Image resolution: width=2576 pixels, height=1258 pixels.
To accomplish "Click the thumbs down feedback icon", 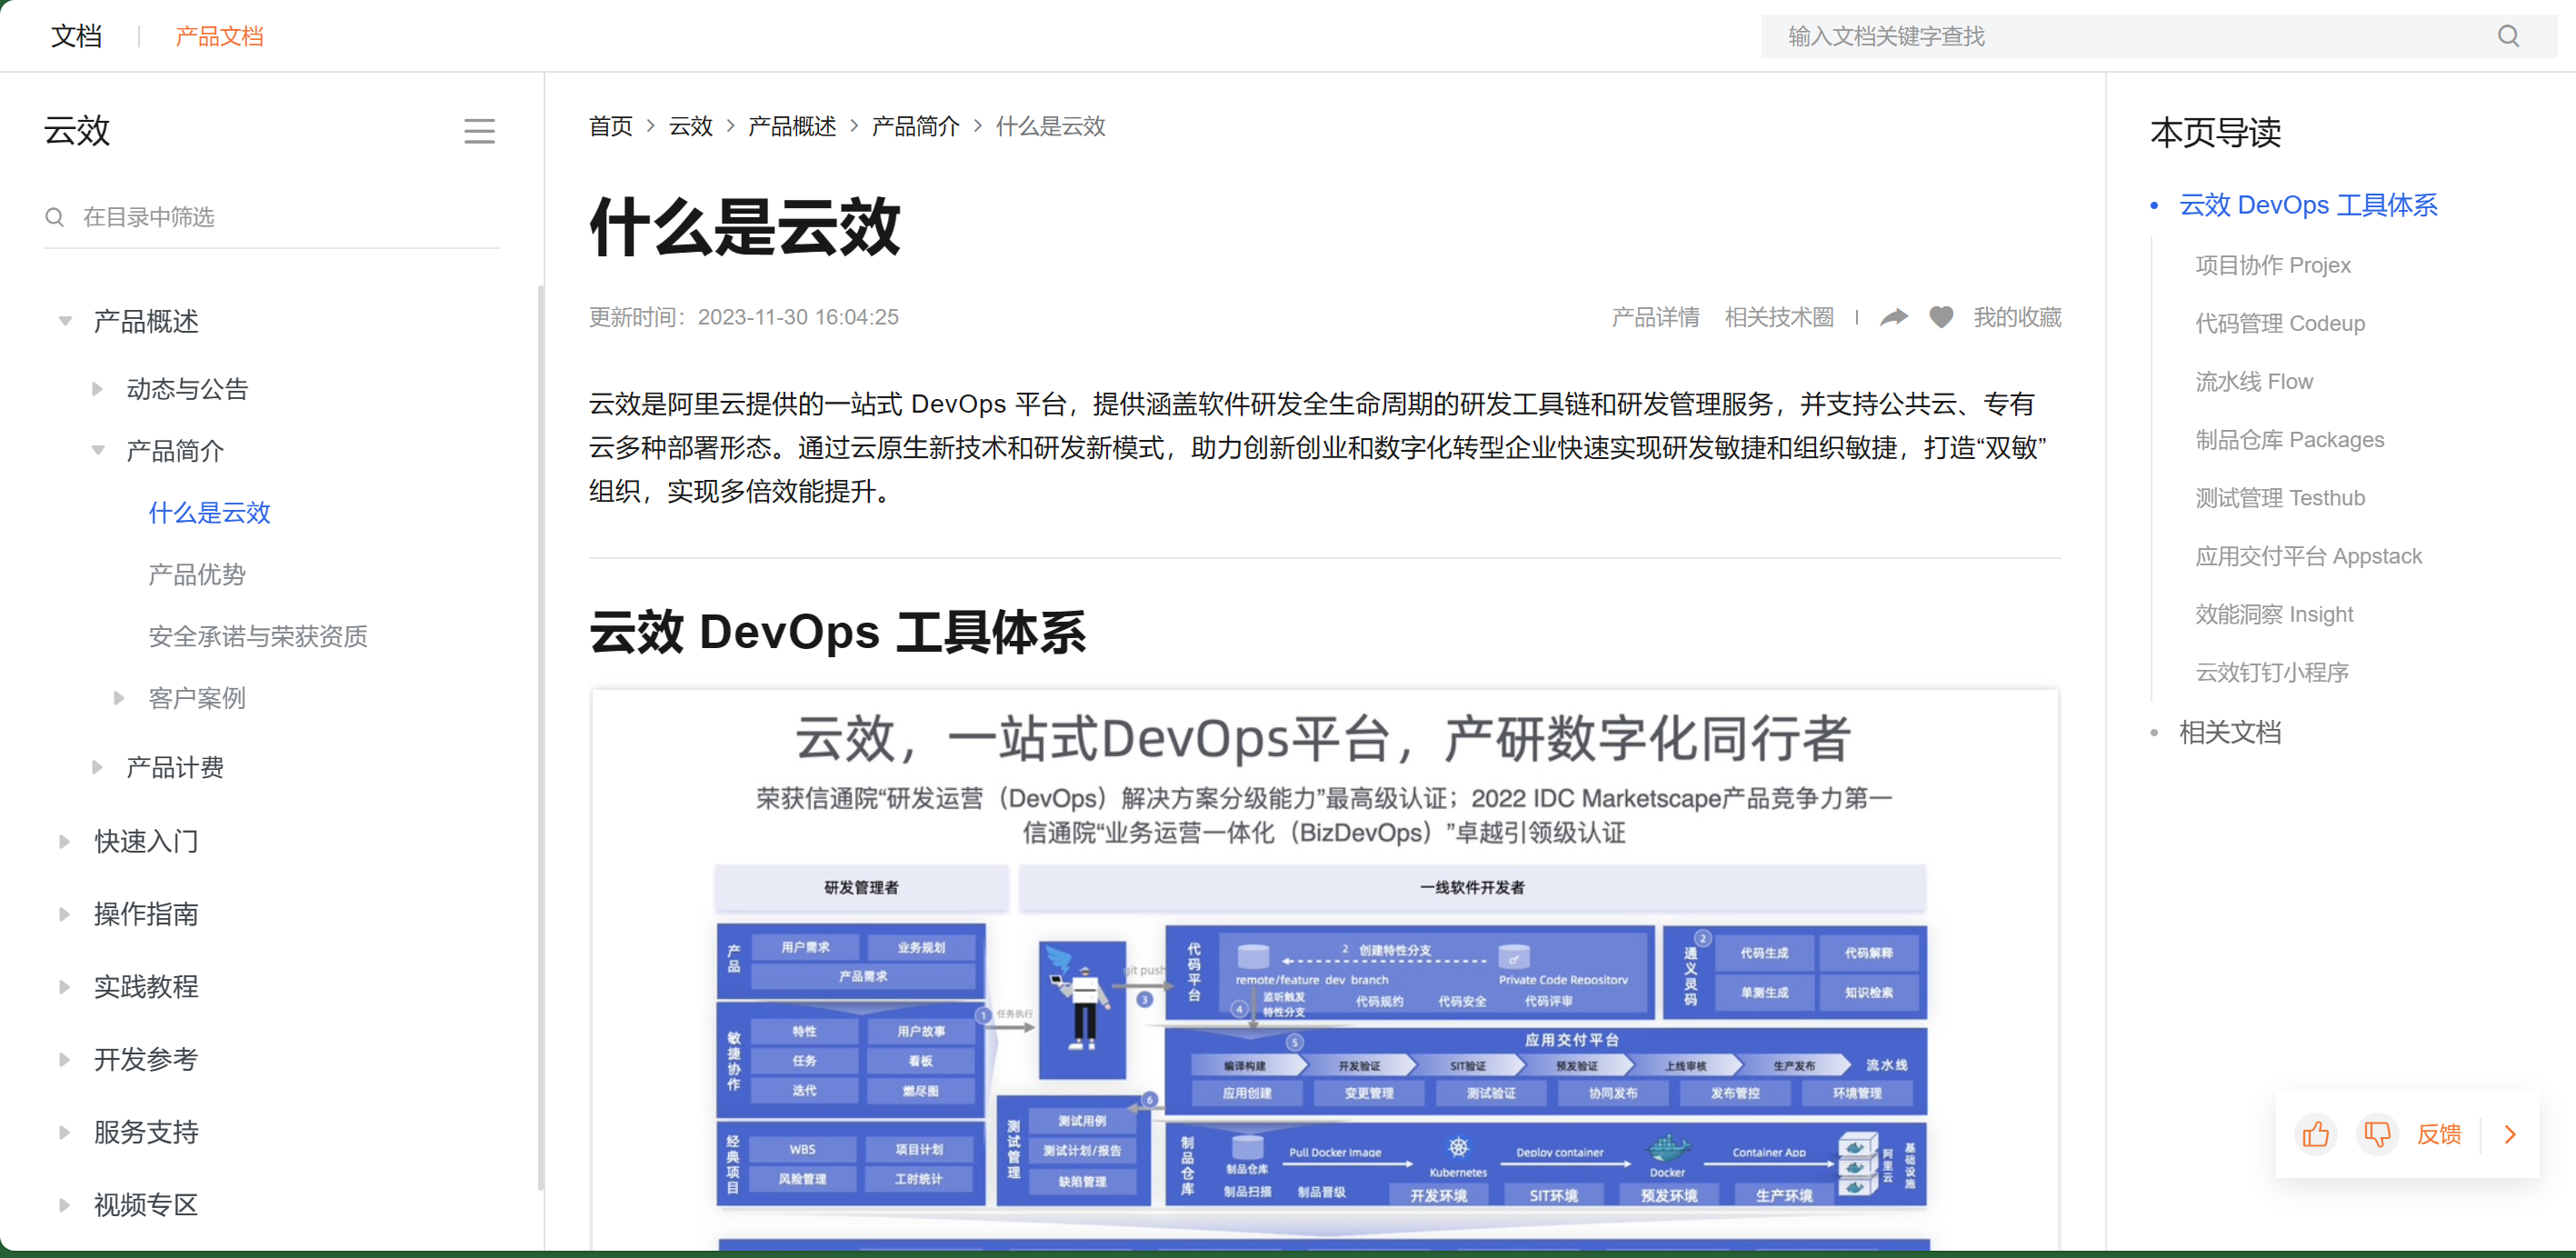I will pos(2377,1134).
